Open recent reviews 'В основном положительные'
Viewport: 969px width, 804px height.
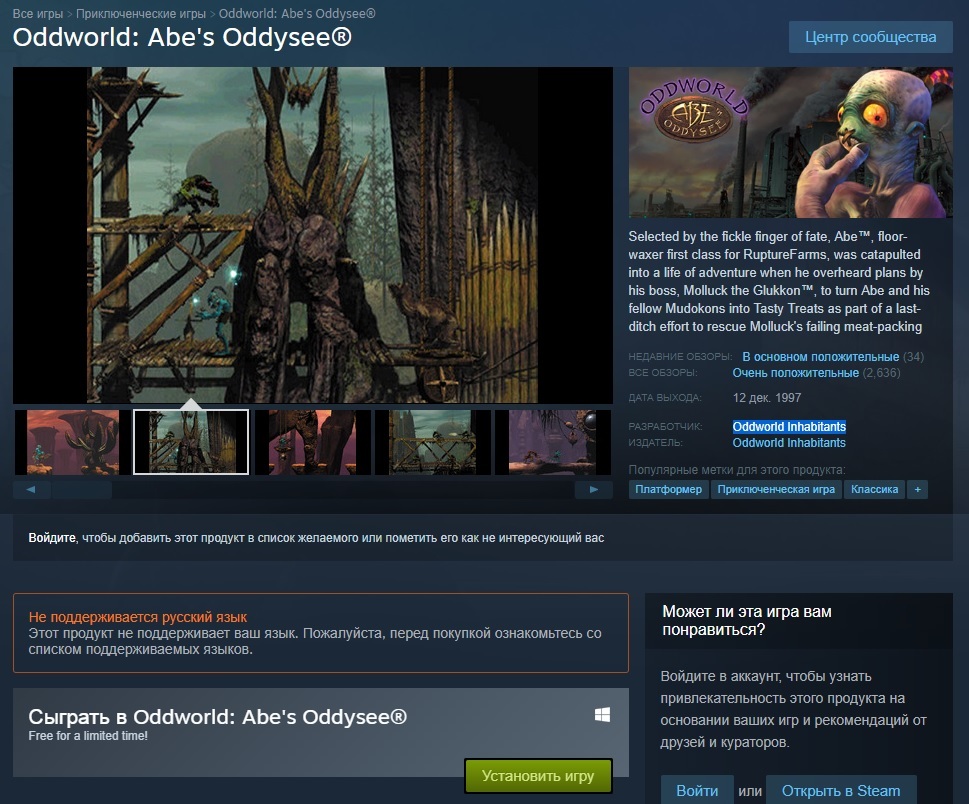point(820,357)
